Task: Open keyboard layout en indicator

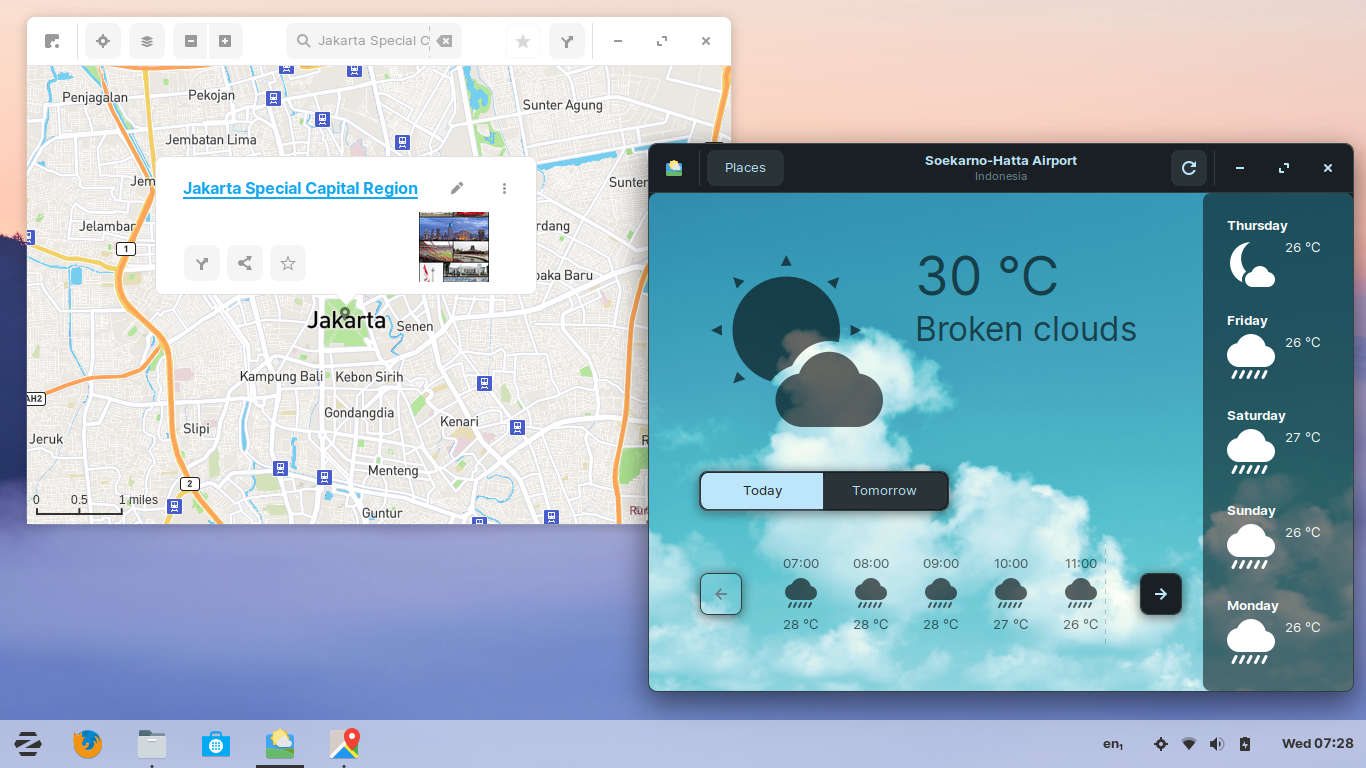Action: (x=1113, y=744)
